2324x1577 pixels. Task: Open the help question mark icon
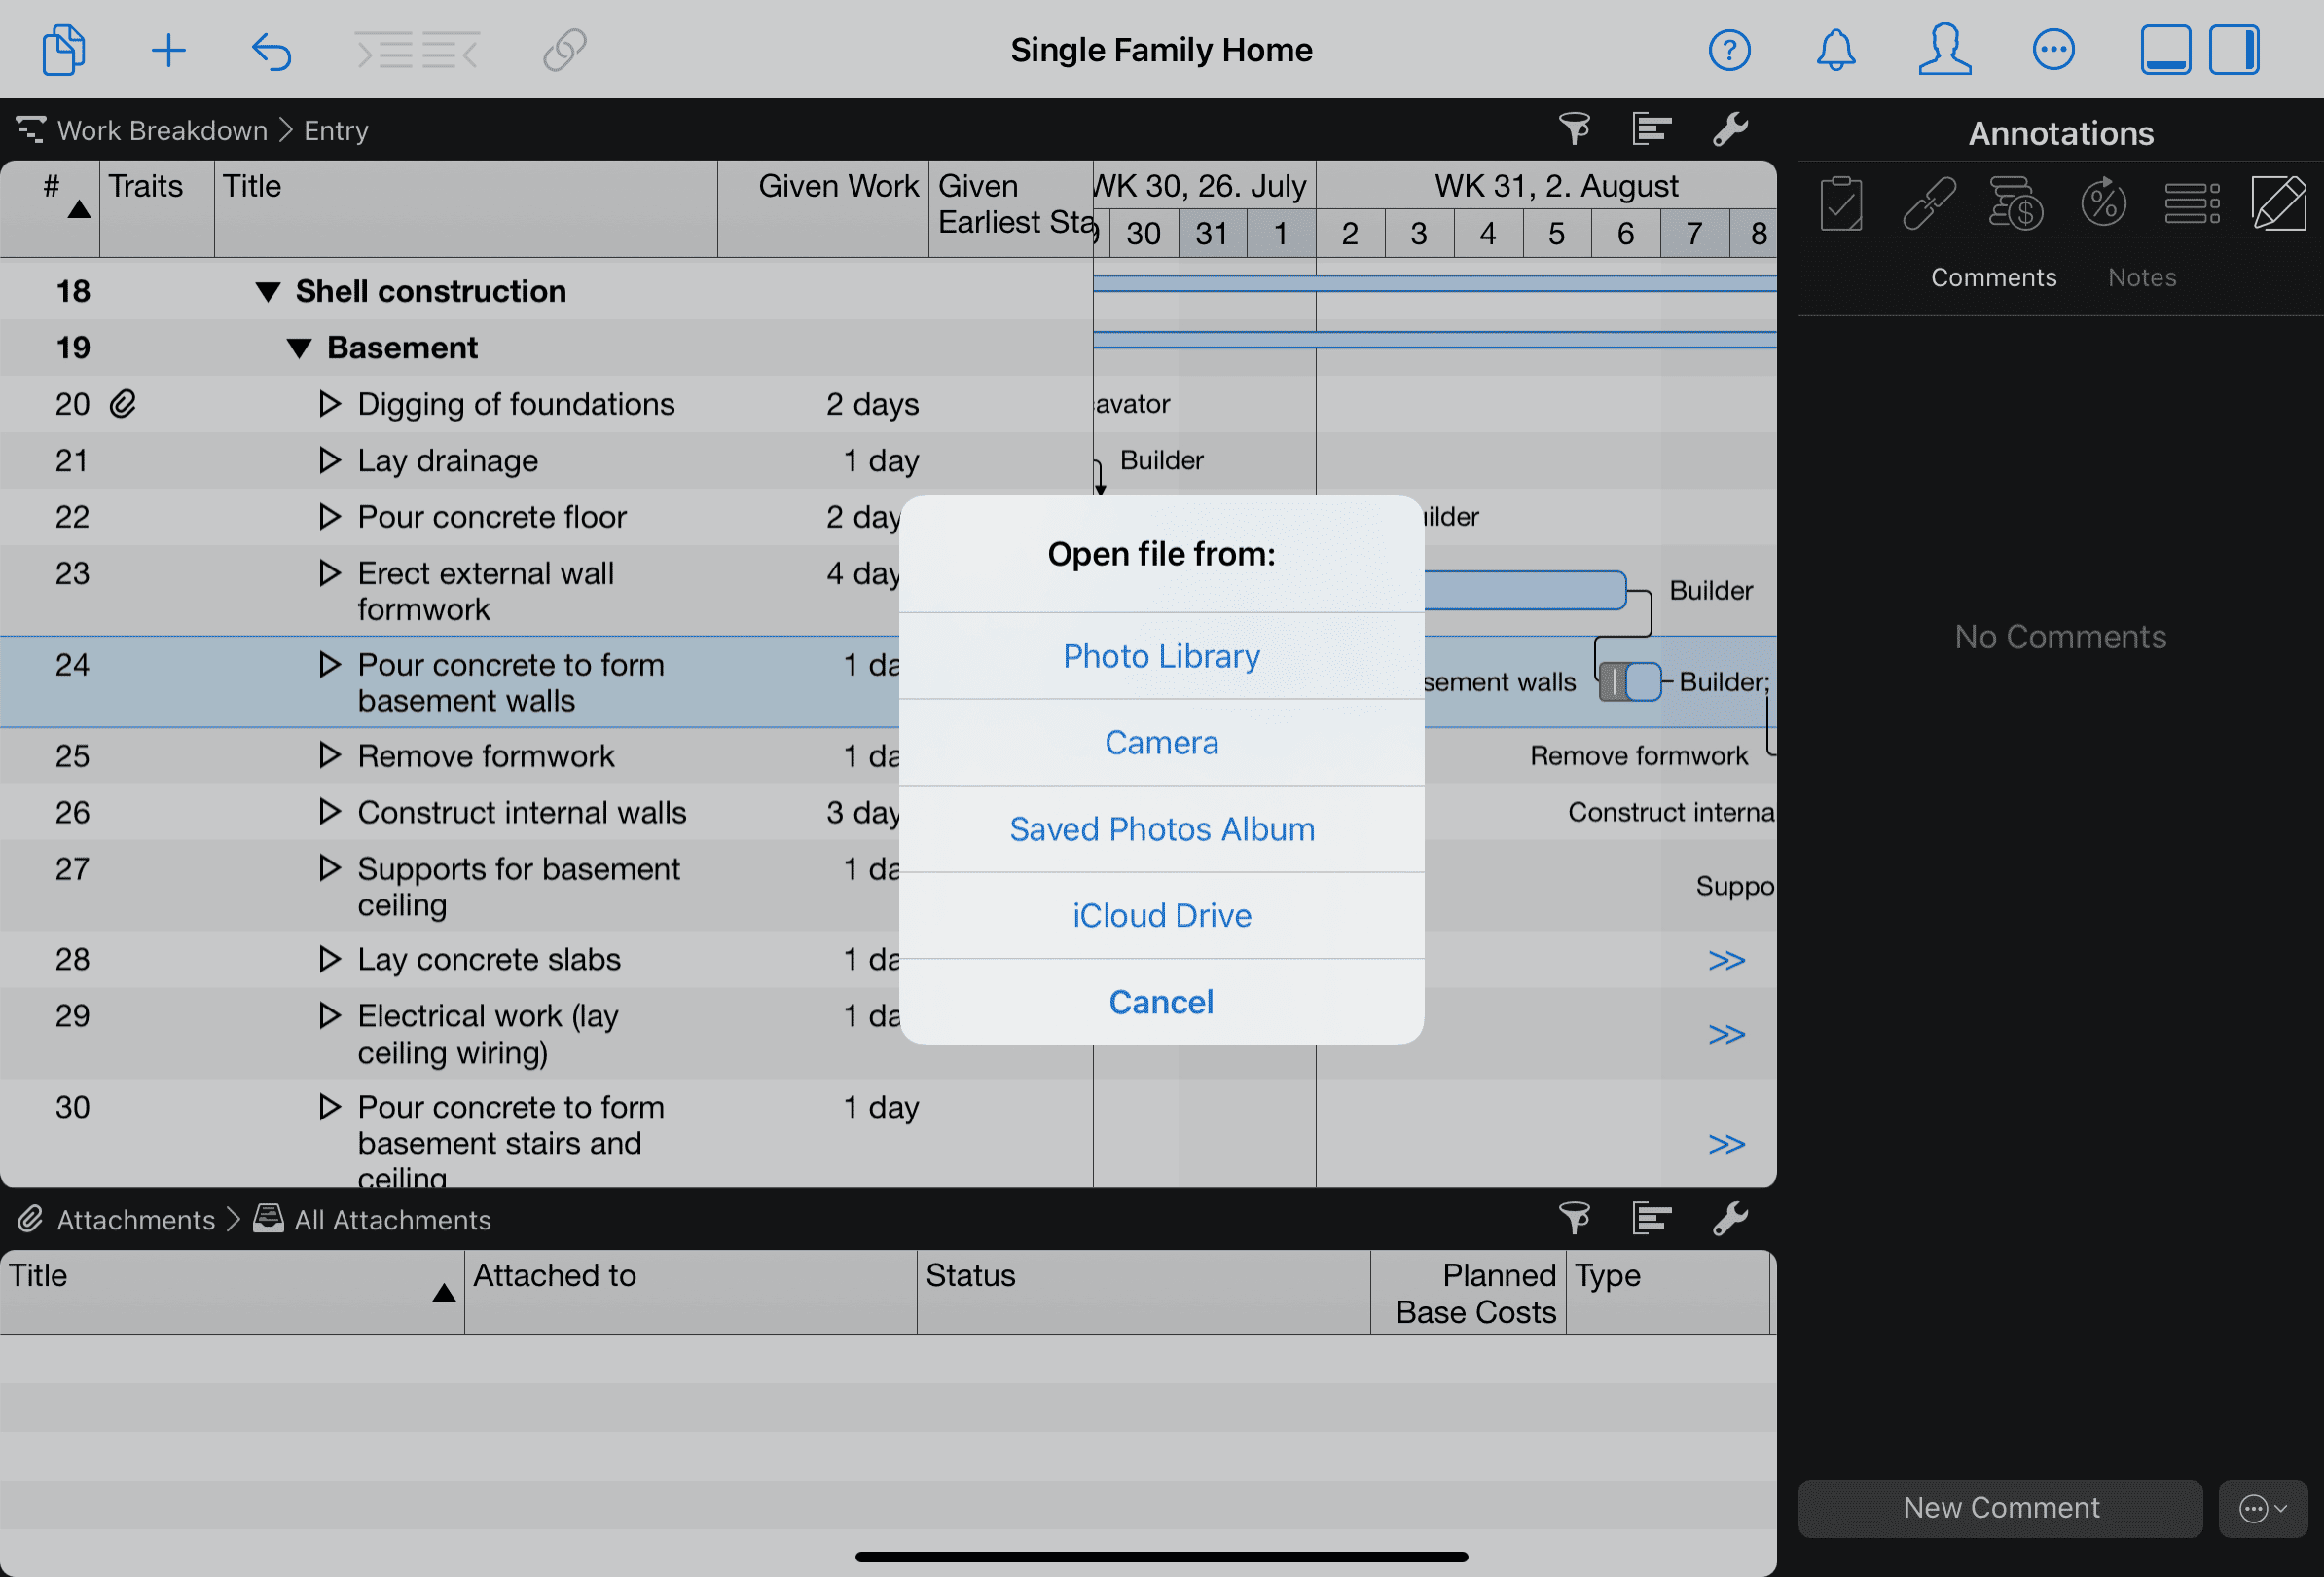tap(1729, 50)
